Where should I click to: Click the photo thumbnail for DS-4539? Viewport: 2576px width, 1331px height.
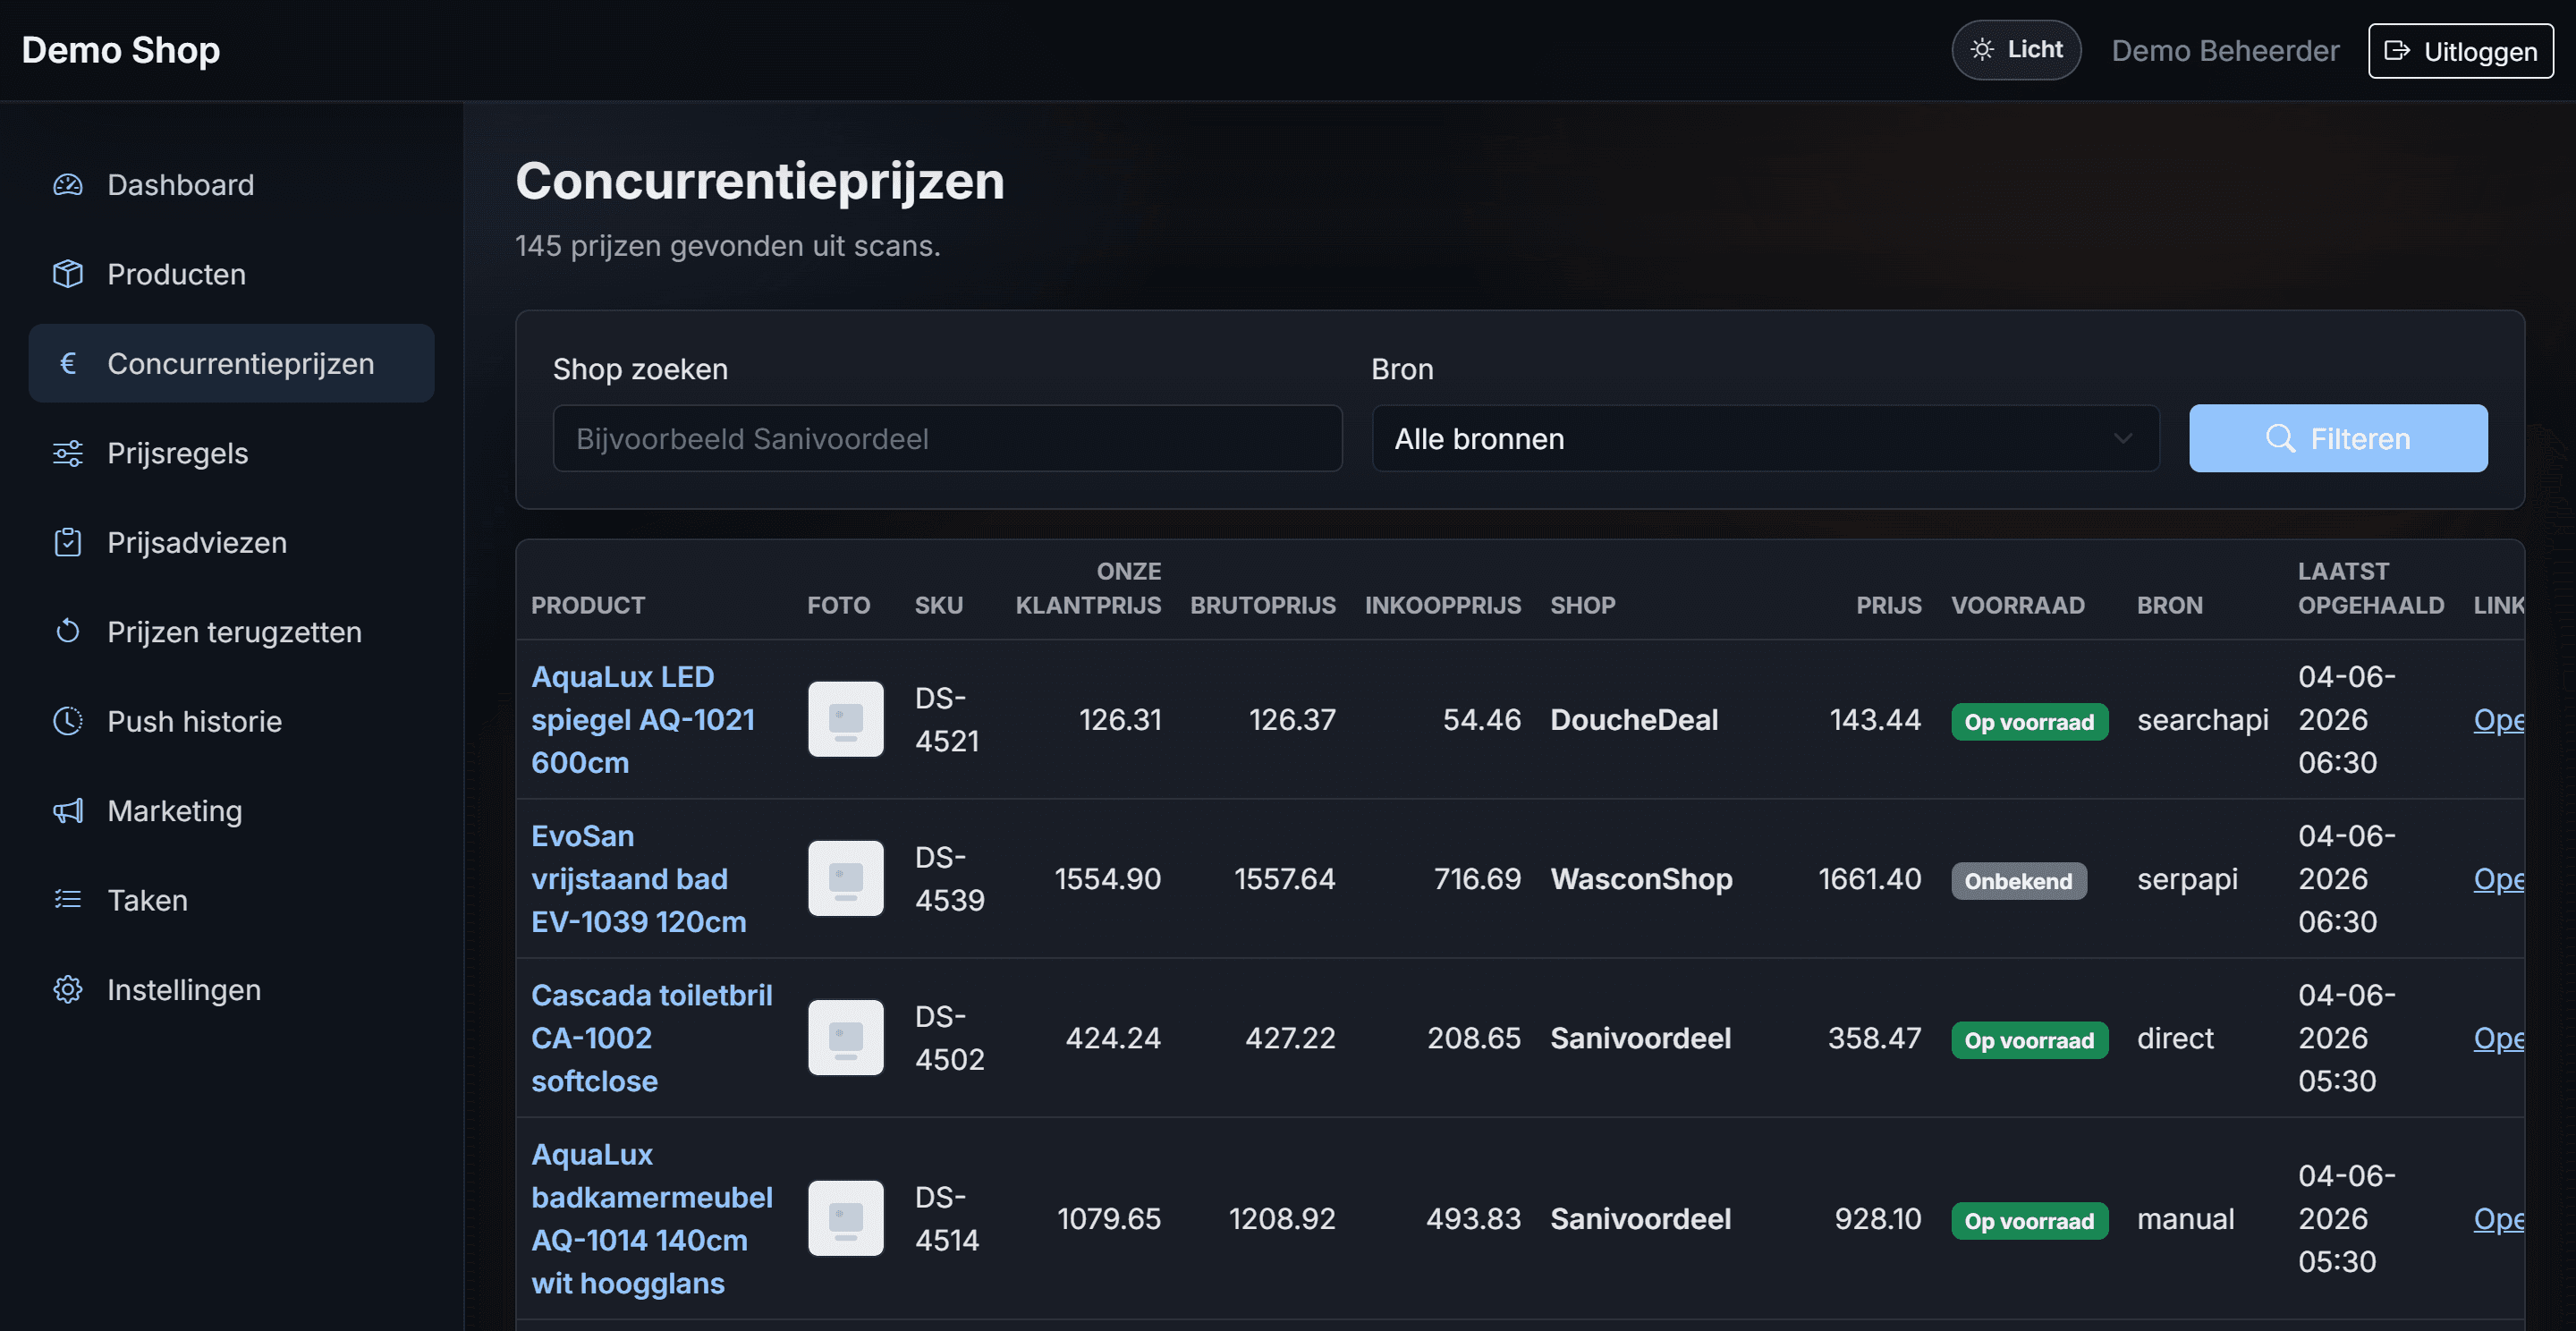coord(846,878)
